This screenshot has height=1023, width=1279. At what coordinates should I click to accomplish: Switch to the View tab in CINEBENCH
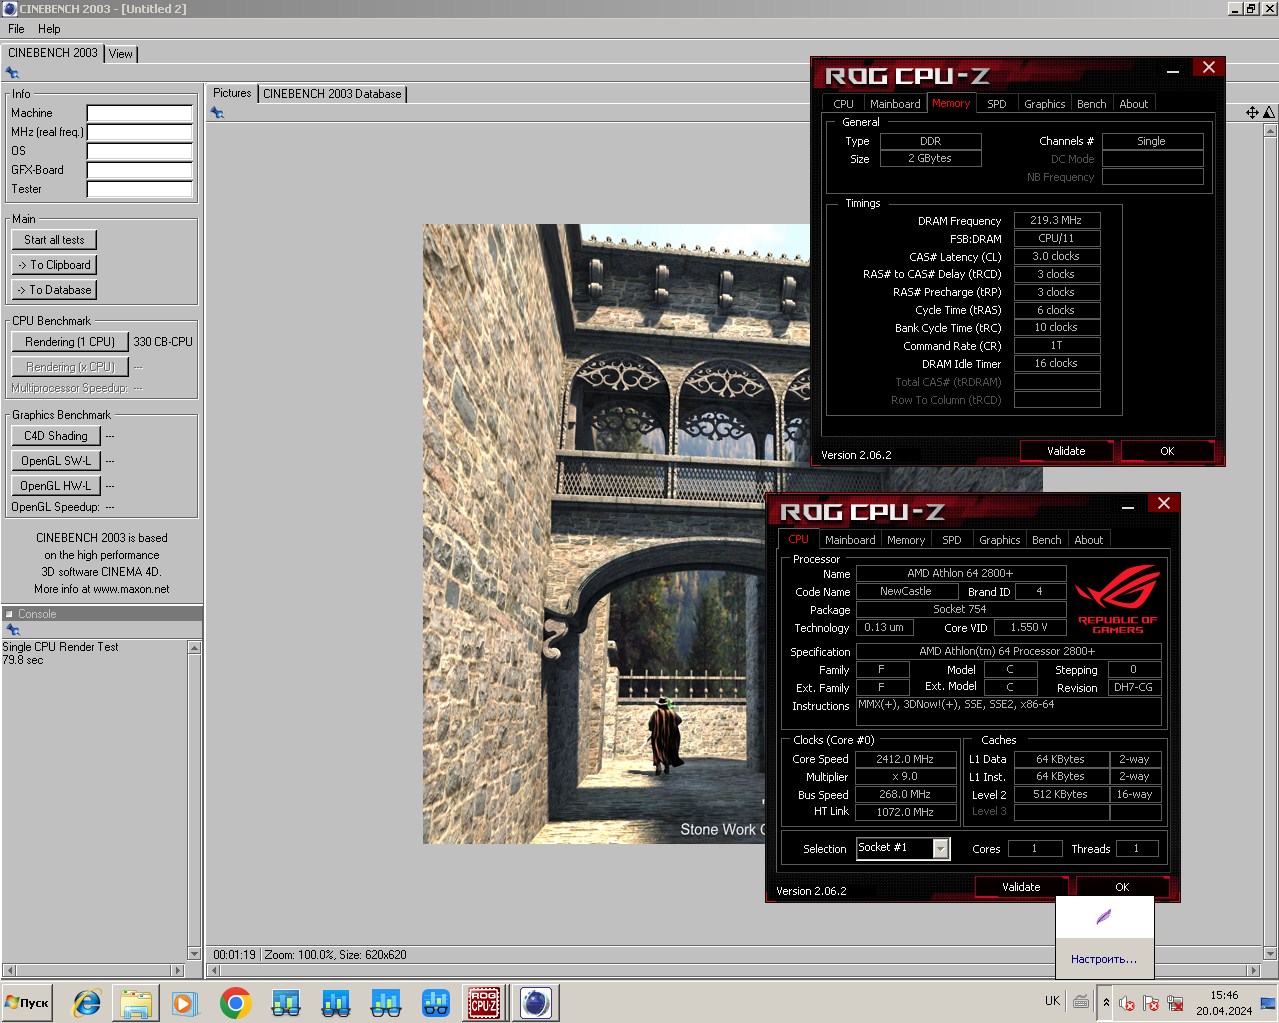pyautogui.click(x=121, y=54)
